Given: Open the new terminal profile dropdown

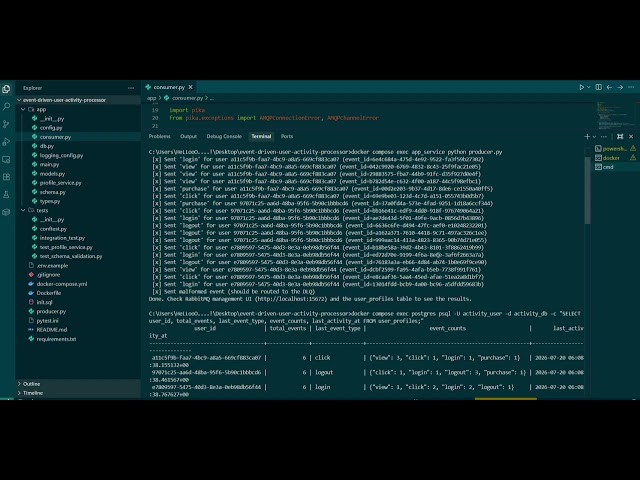Looking at the screenshot, I should click(x=594, y=136).
